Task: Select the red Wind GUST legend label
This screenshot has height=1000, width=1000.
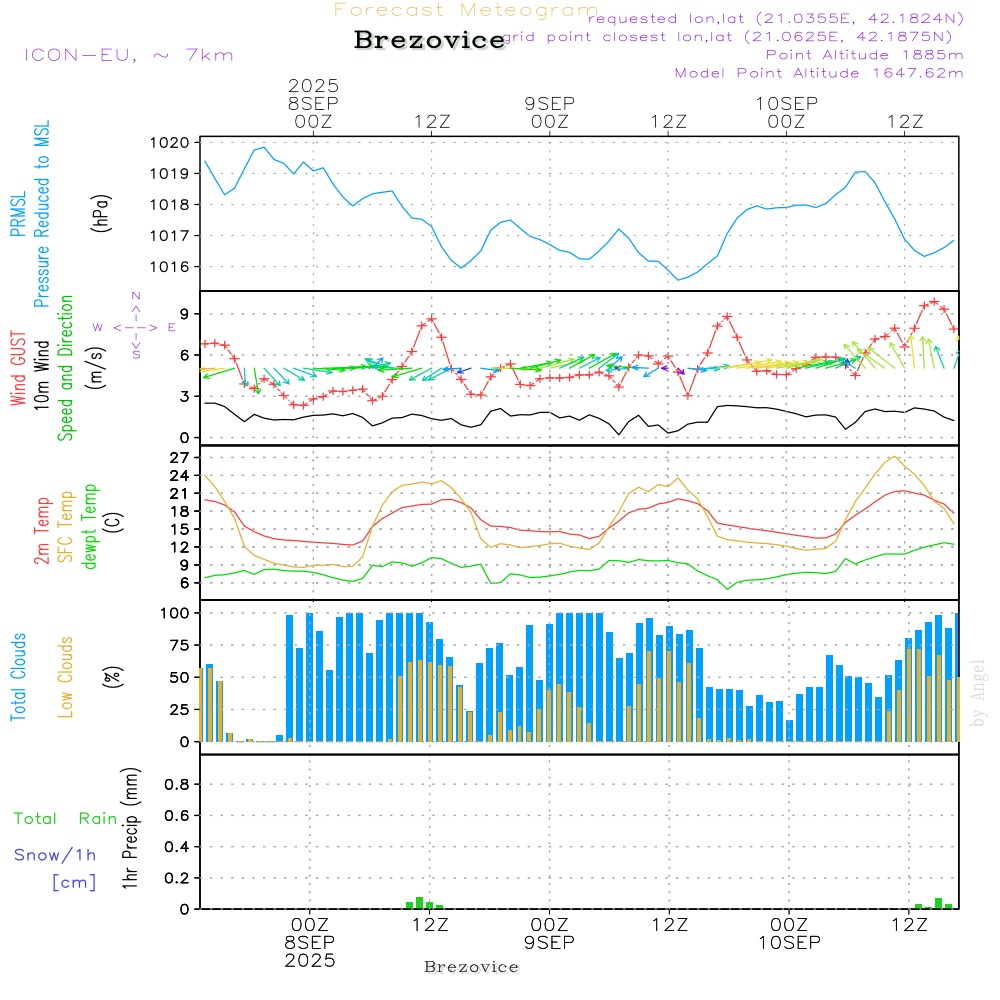Action: 19,370
